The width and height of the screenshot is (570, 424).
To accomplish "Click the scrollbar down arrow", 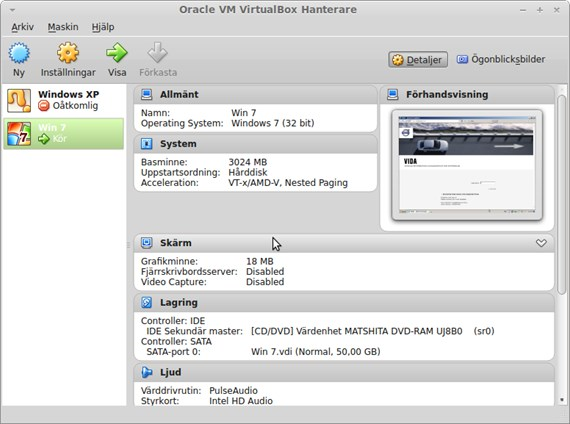I will [562, 400].
